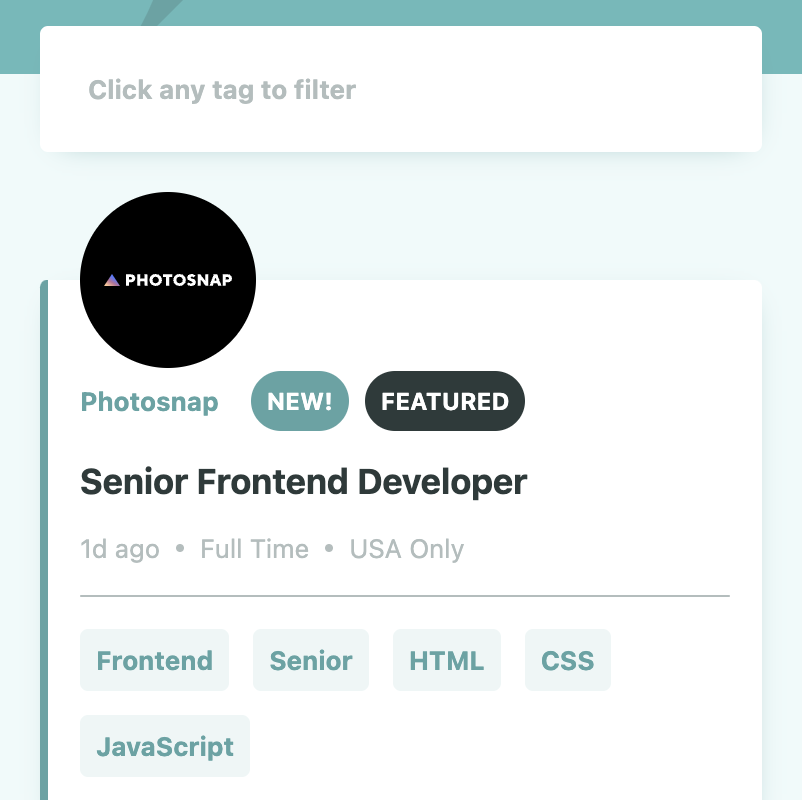Filter jobs by the Senior tag
The height and width of the screenshot is (800, 802).
(311, 661)
